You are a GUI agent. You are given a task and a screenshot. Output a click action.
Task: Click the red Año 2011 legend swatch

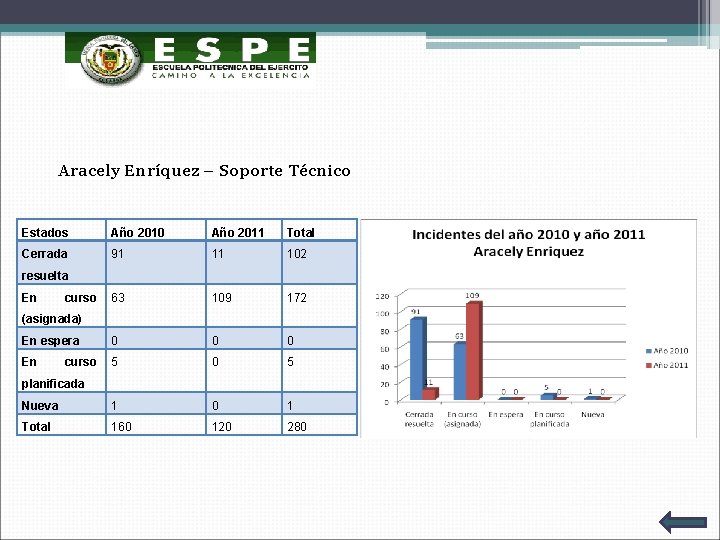[649, 366]
